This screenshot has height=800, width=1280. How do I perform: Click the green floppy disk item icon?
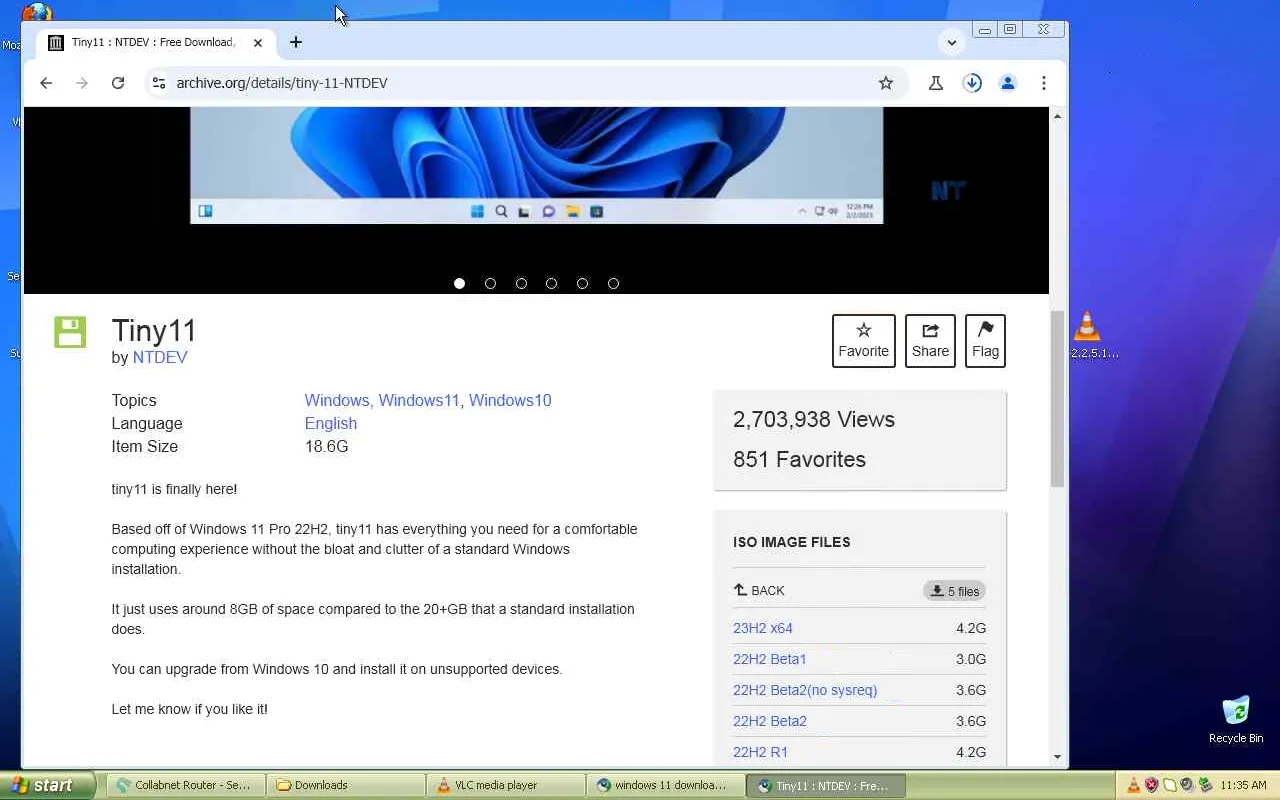click(70, 332)
